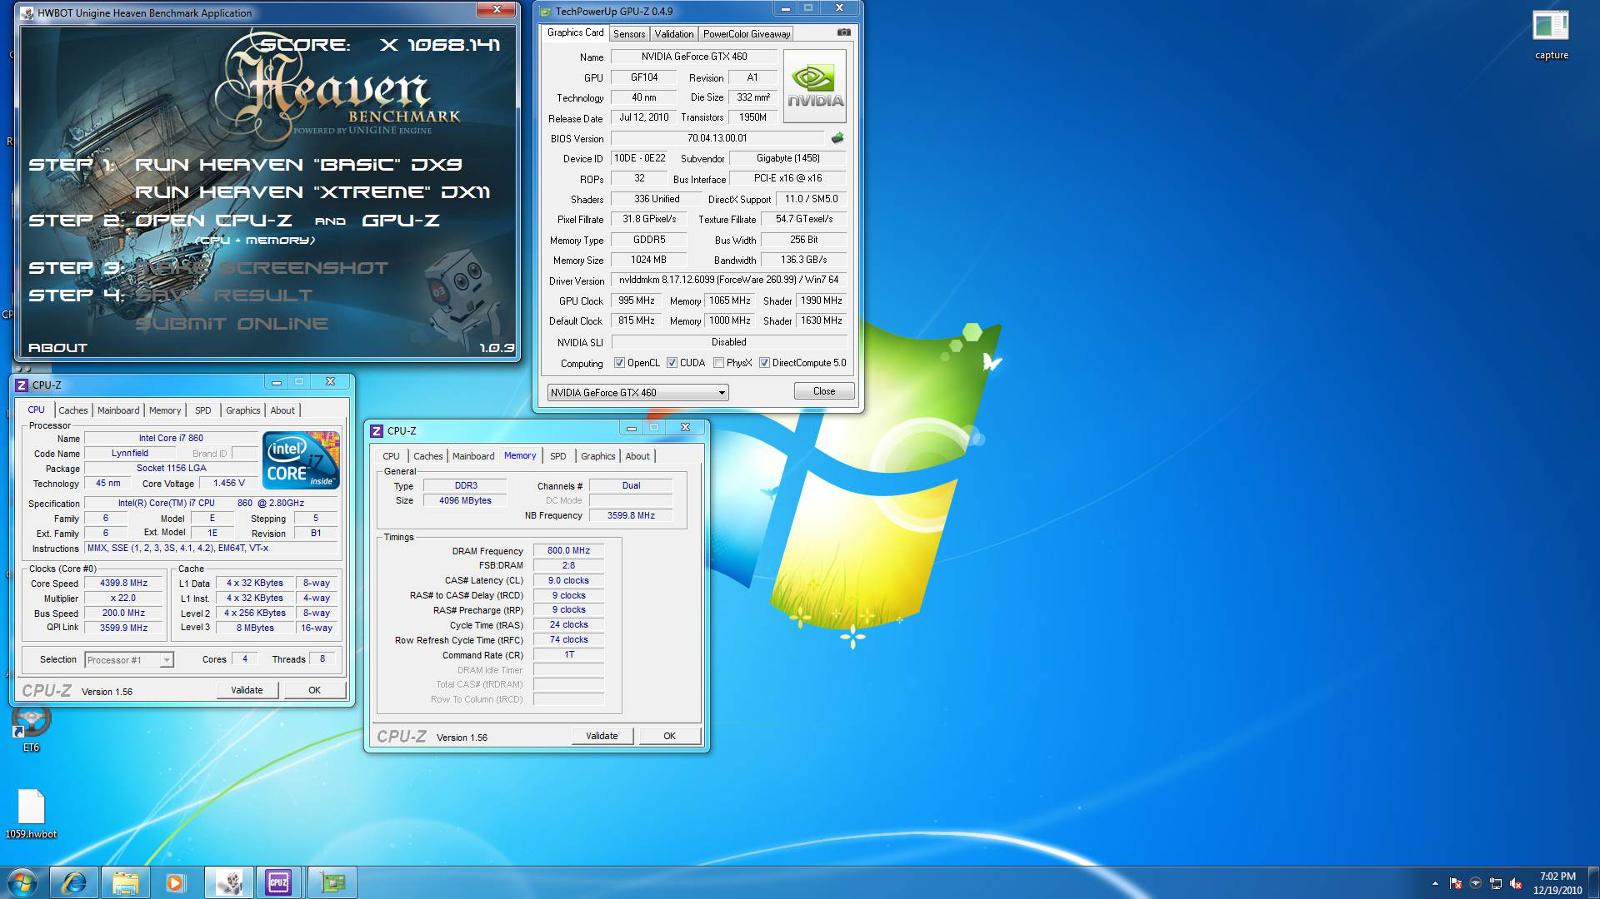This screenshot has width=1600, height=899.
Task: Click the NVIDIA logo in GPU-Z
Action: (x=815, y=86)
